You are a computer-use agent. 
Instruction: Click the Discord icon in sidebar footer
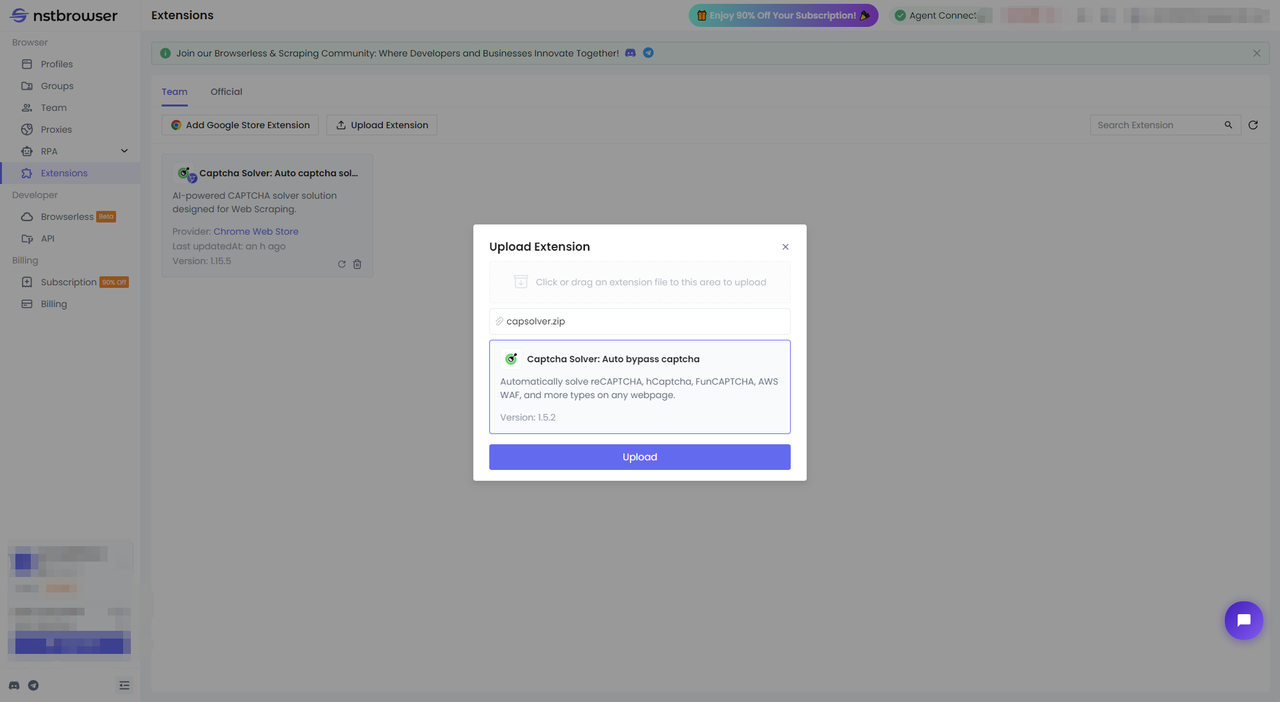(14, 685)
